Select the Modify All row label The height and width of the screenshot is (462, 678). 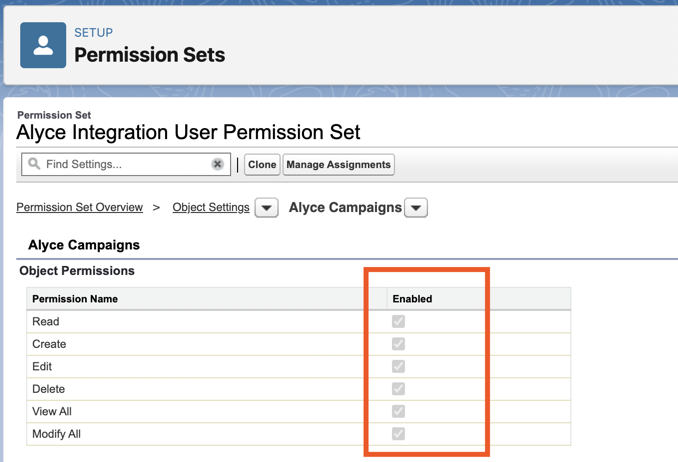(x=57, y=434)
